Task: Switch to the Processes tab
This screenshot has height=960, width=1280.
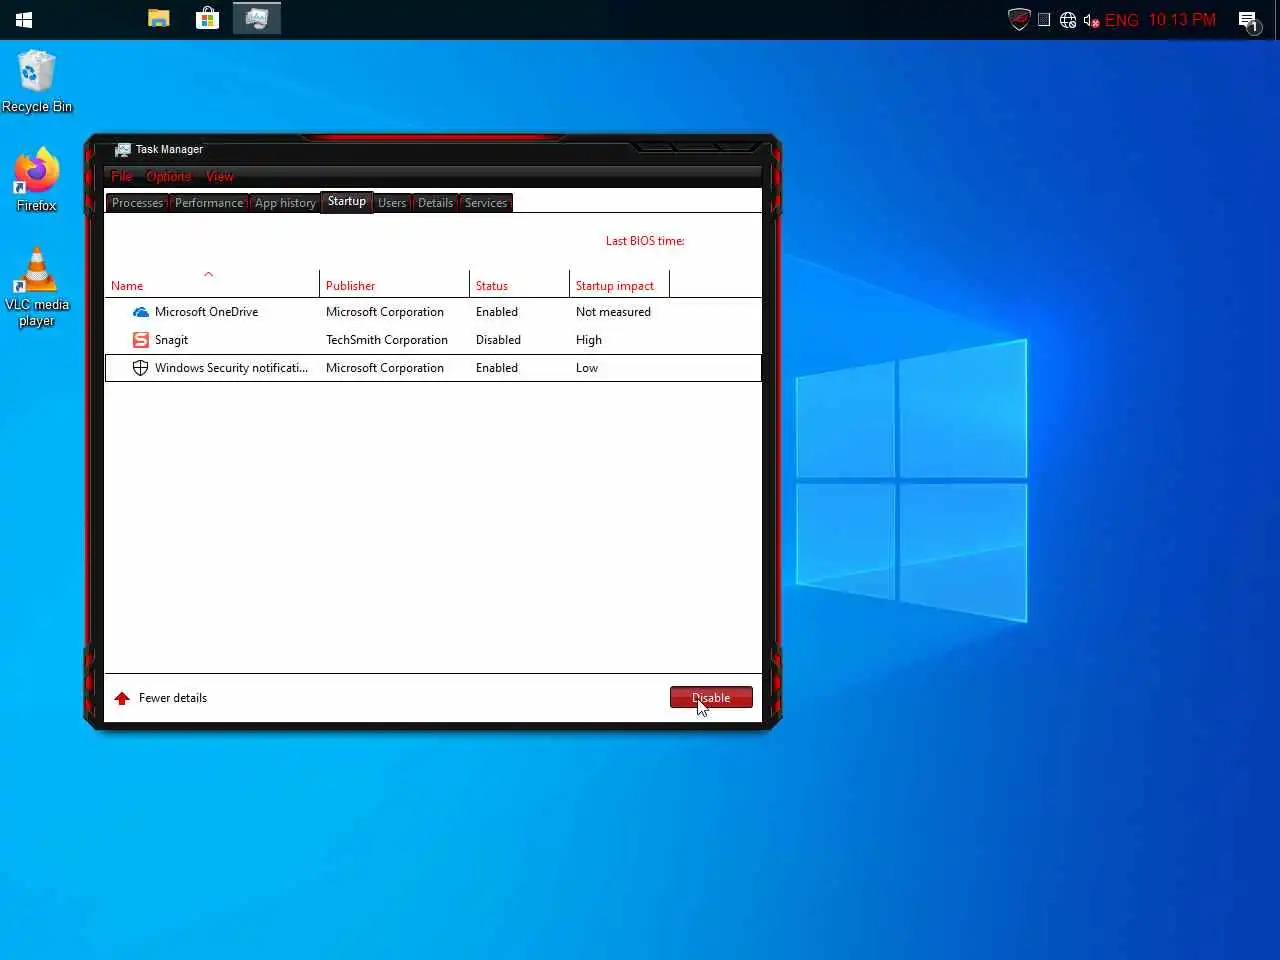Action: [x=137, y=202]
